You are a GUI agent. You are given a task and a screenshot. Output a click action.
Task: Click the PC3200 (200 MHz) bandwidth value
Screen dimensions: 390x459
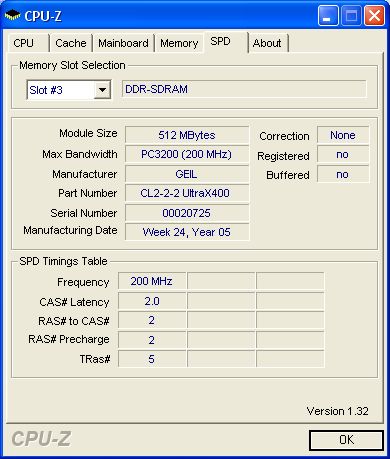click(187, 154)
